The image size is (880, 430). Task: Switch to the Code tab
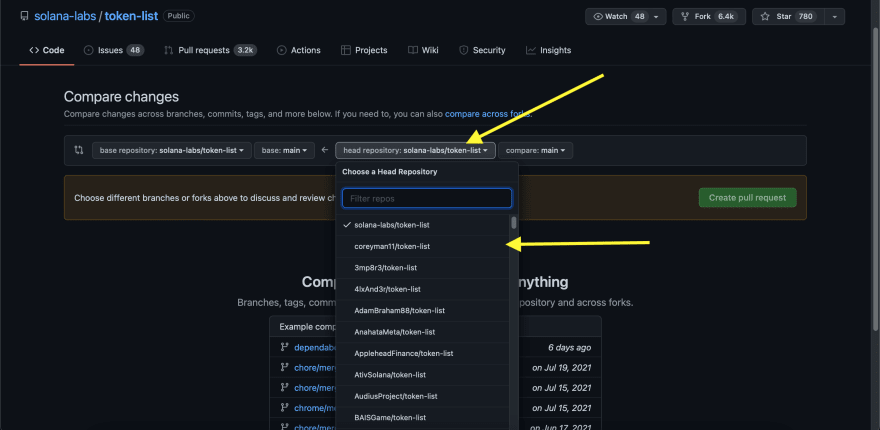point(47,50)
